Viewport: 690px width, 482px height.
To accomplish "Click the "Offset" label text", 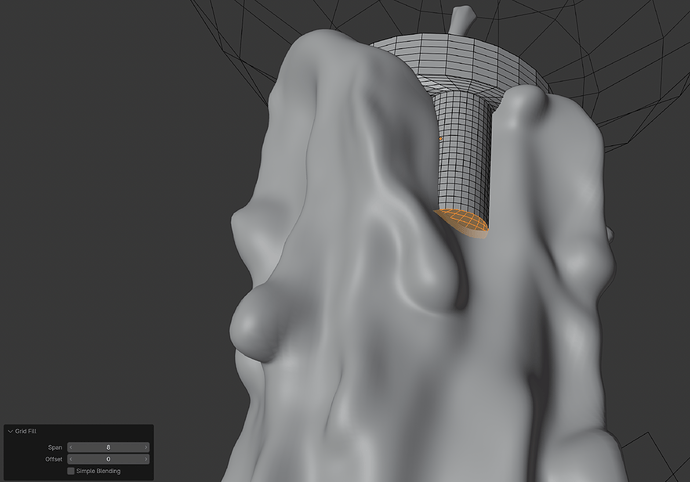I will 54,459.
